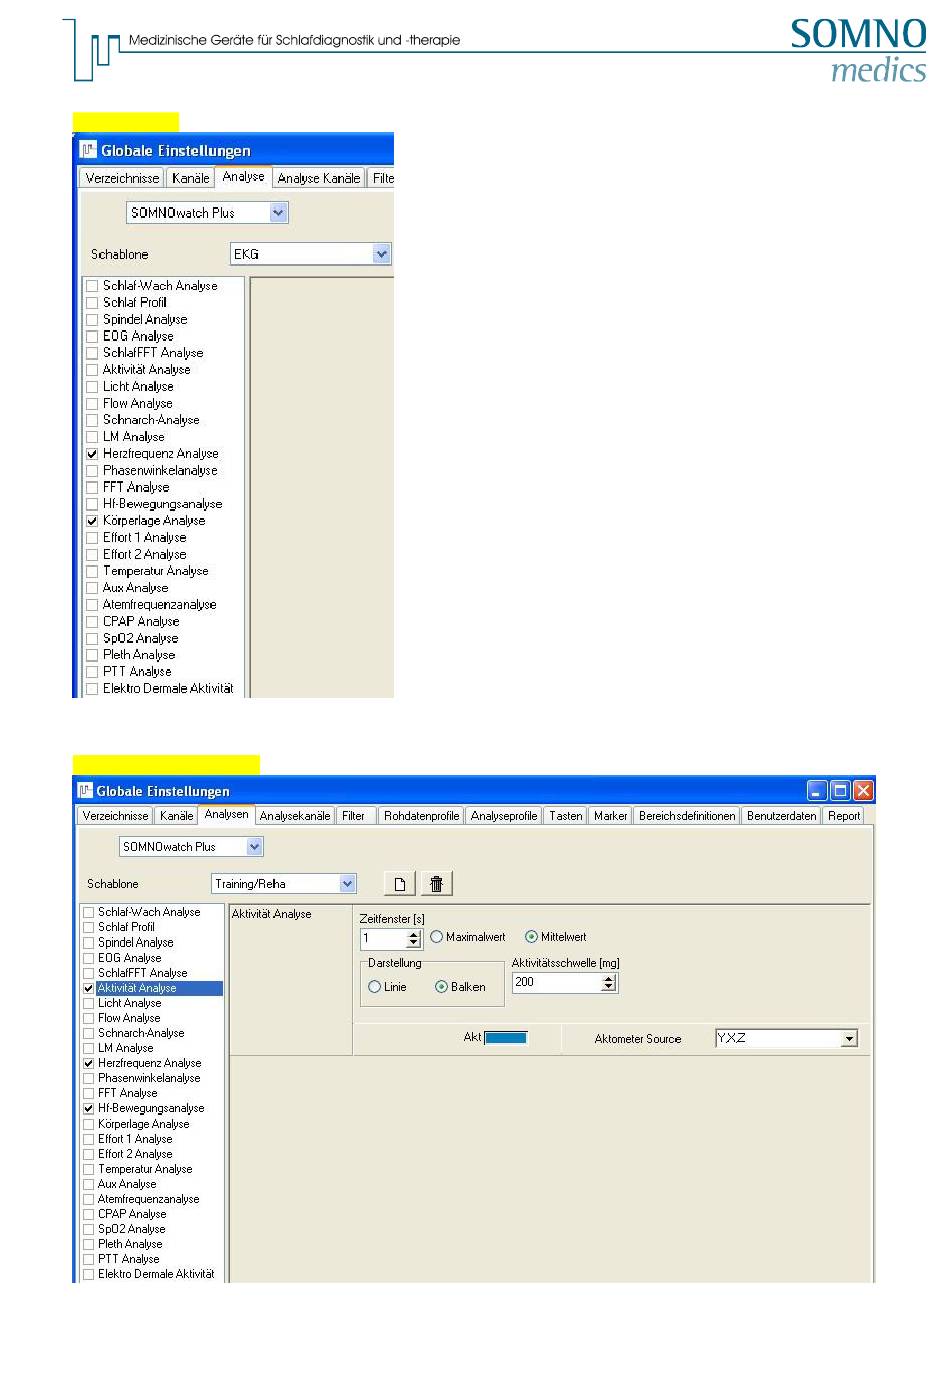Open the Schablone dropdown showing Training/Reha
This screenshot has height=1387, width=950.
point(348,884)
